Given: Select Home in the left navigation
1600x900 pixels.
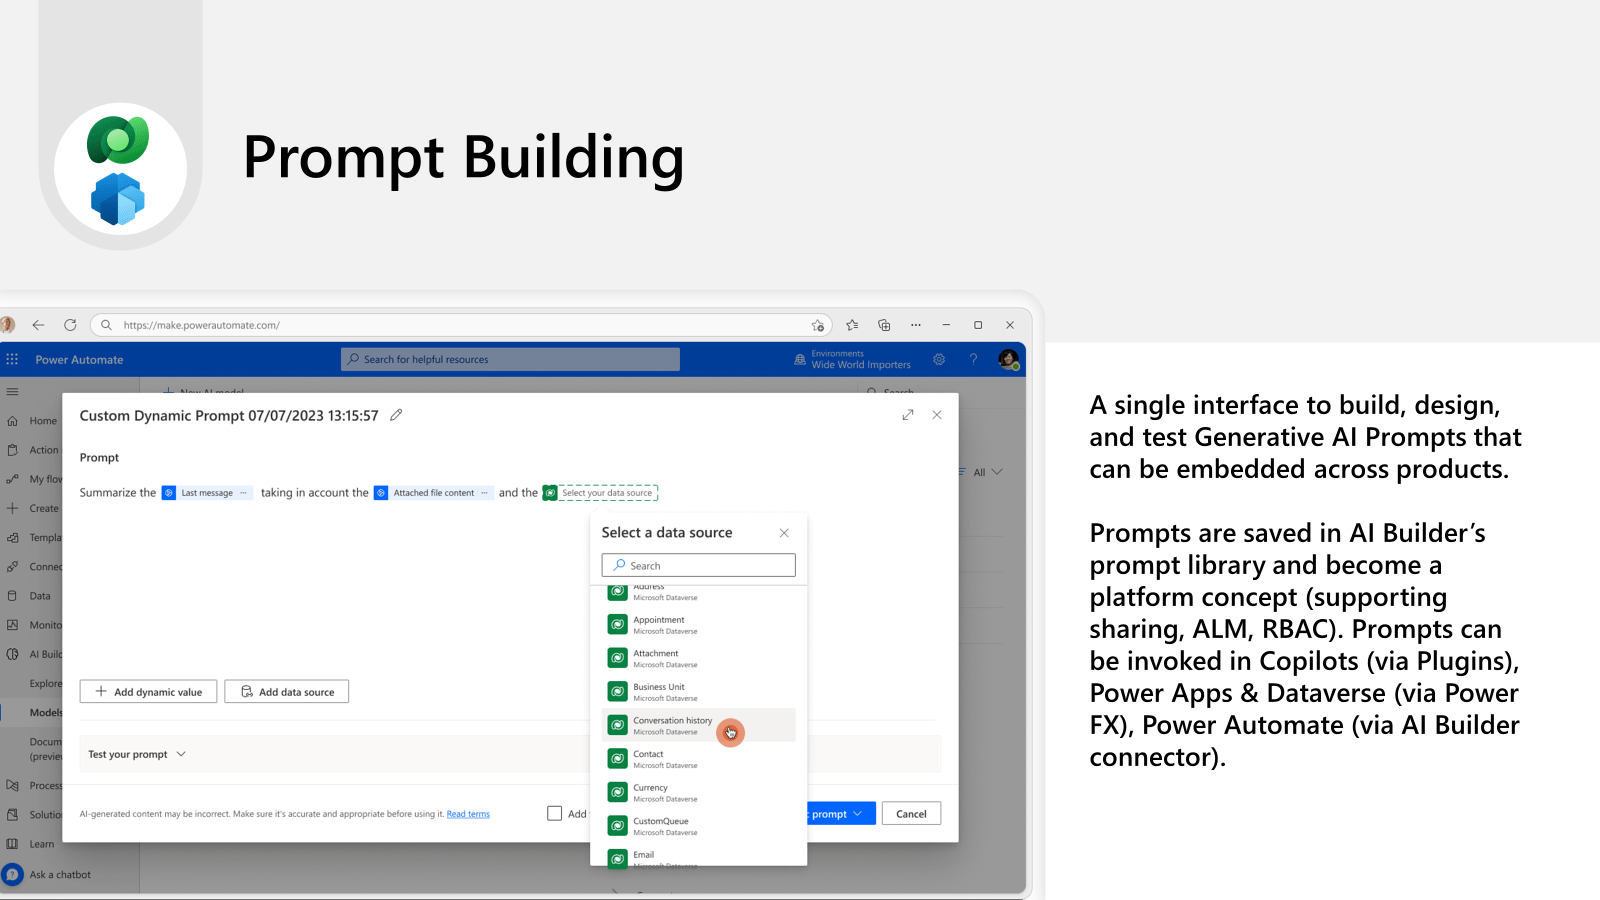Looking at the screenshot, I should point(43,421).
